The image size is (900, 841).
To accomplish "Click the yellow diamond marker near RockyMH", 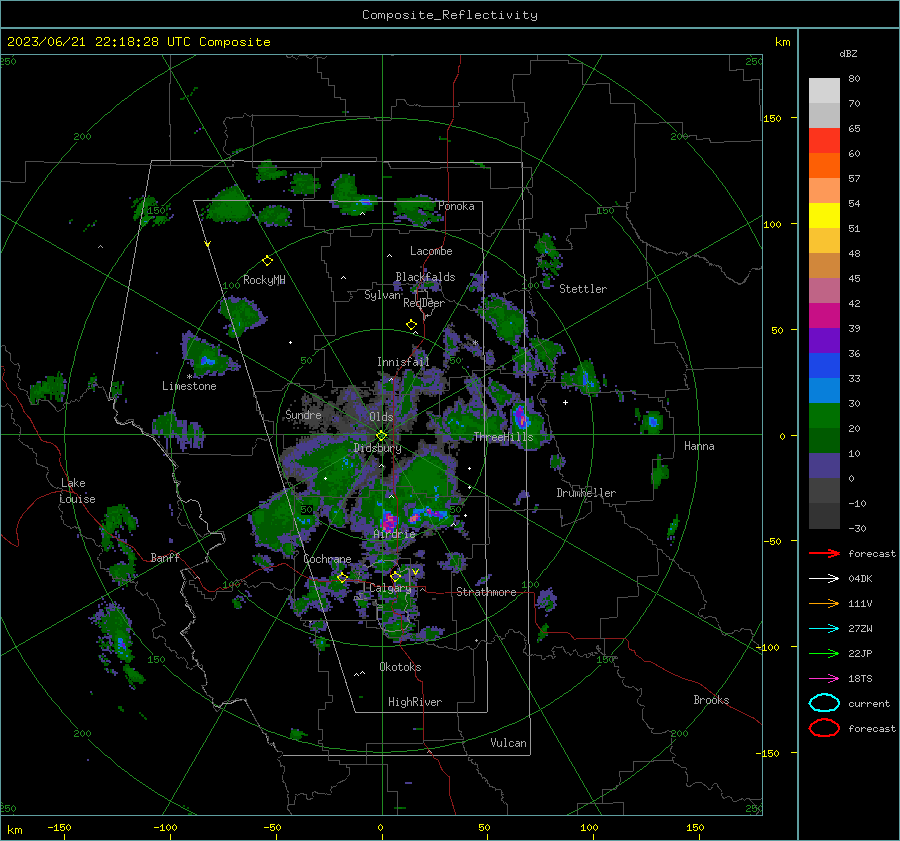I will tap(267, 261).
